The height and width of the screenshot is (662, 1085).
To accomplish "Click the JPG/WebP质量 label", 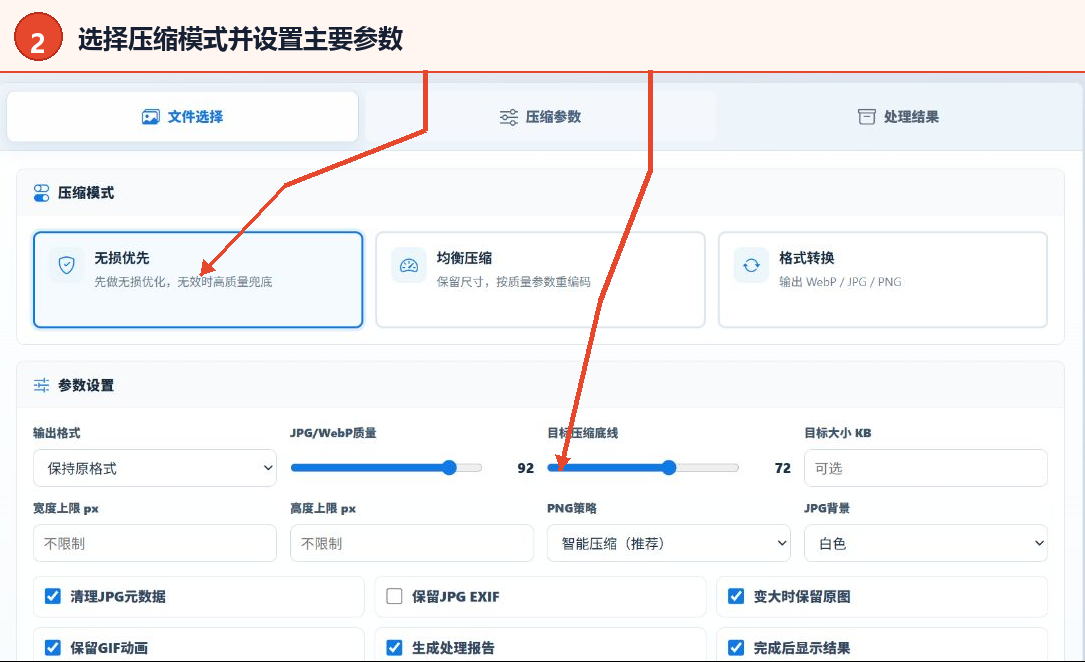I will 333,433.
